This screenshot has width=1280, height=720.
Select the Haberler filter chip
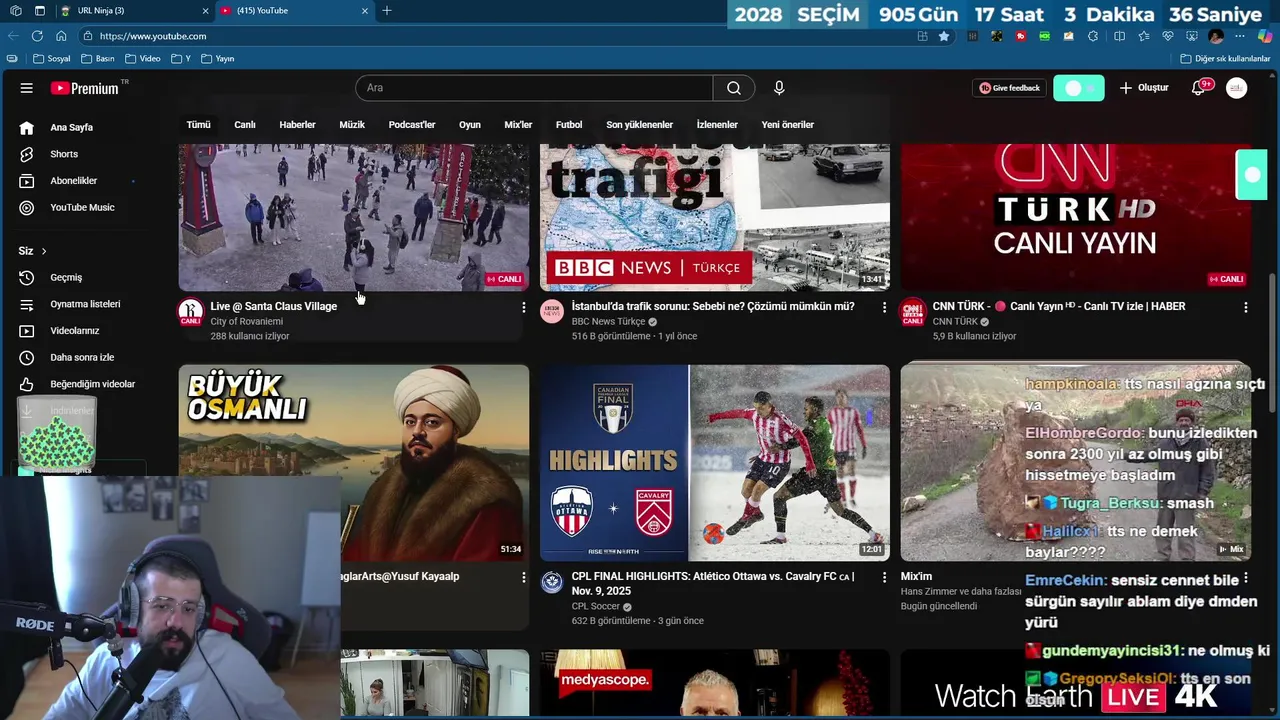coord(297,125)
